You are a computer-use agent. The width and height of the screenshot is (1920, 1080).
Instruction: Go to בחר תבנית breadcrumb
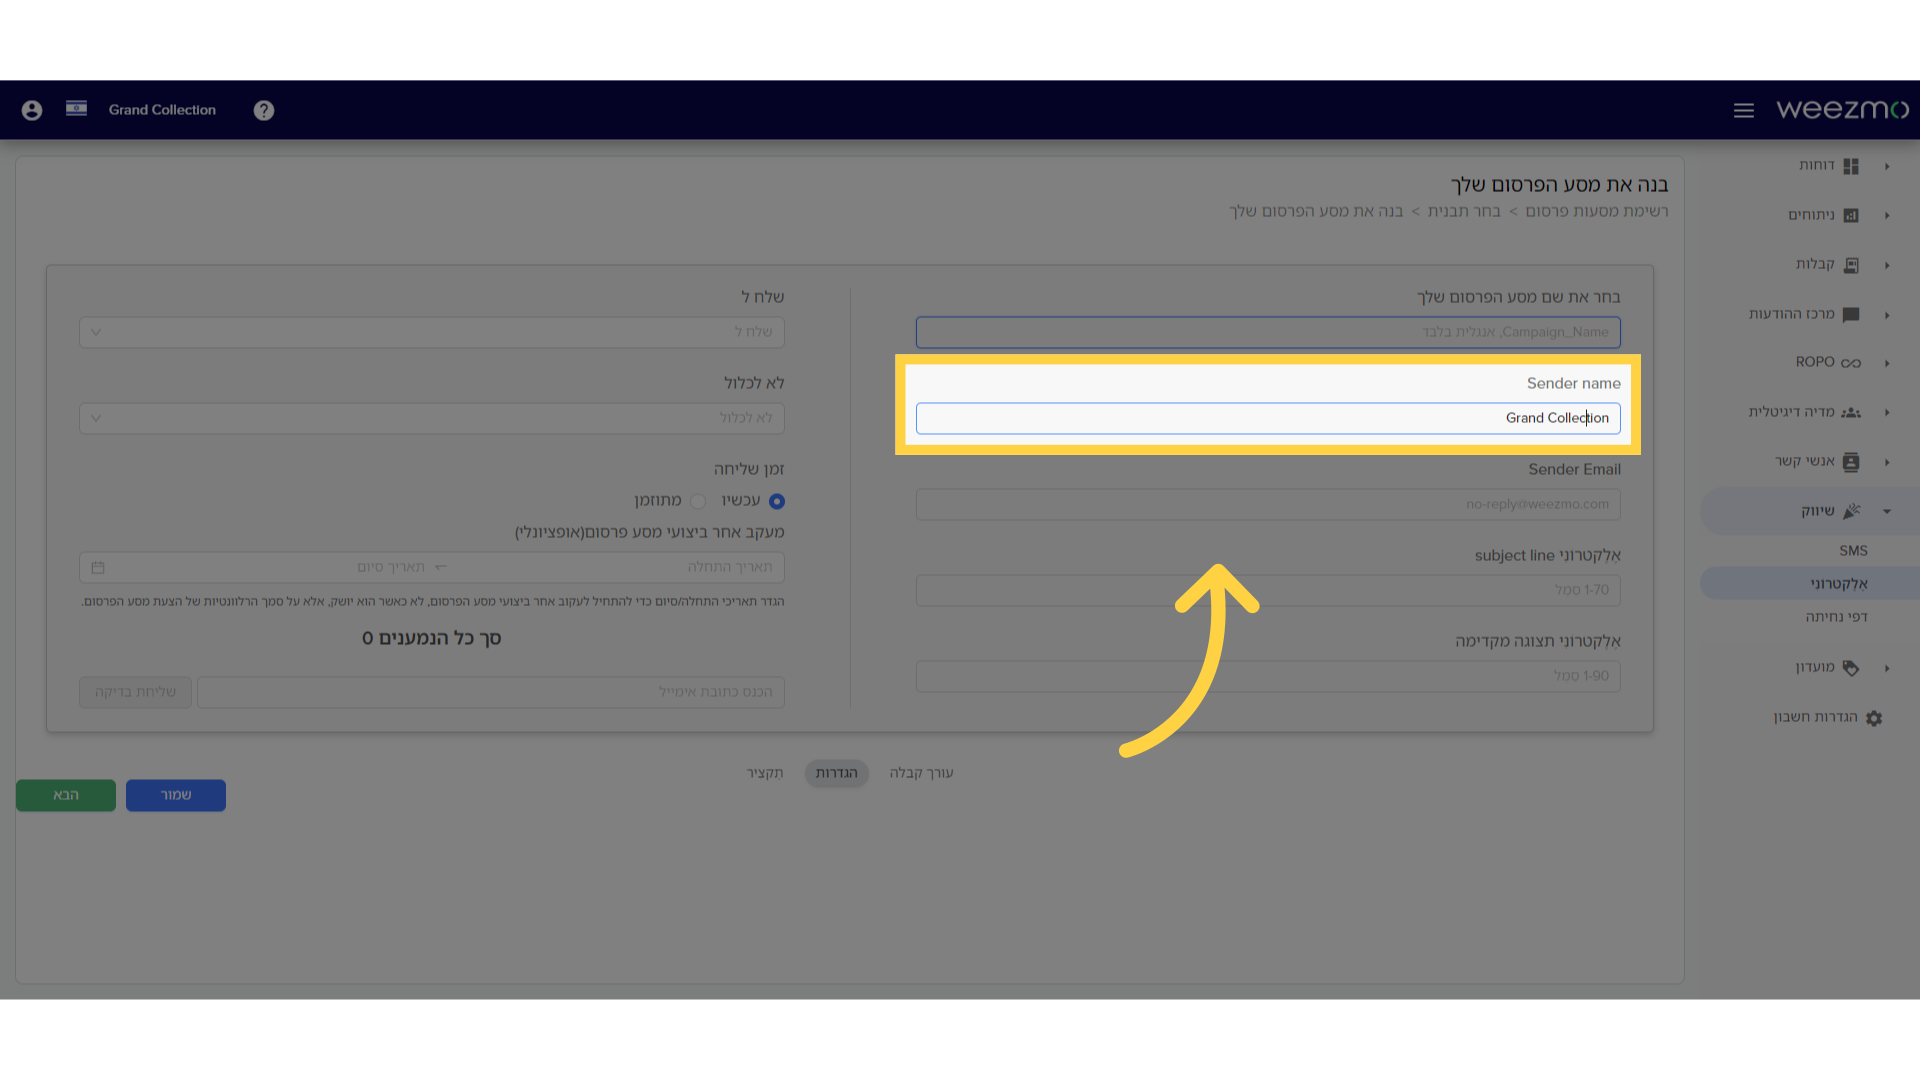point(1464,211)
